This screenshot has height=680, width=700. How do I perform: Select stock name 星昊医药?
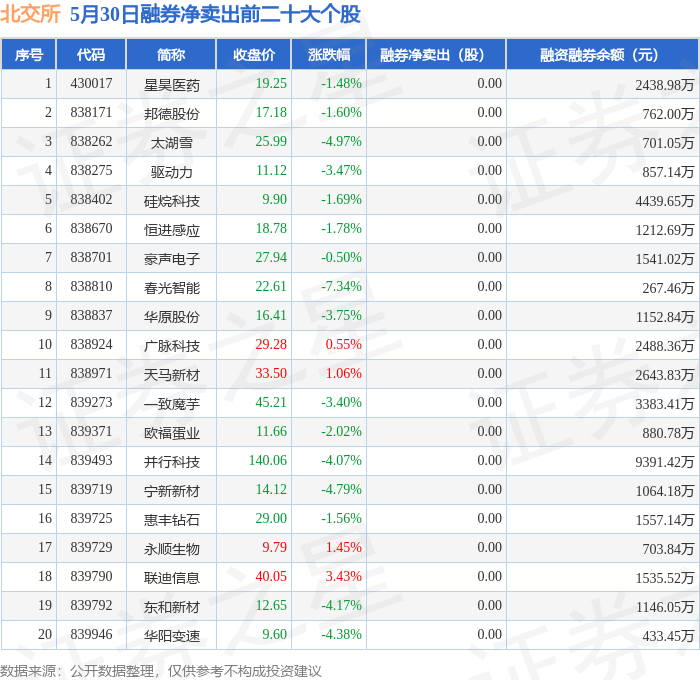click(171, 85)
